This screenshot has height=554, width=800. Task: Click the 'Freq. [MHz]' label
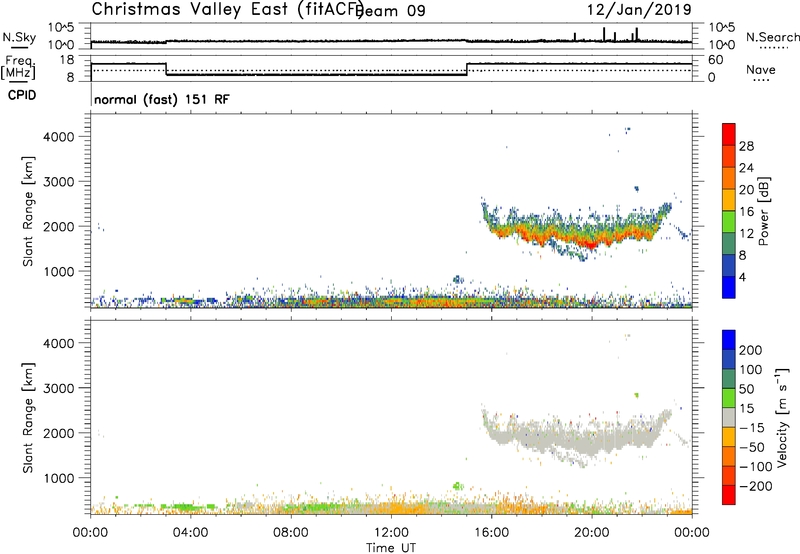tap(18, 68)
